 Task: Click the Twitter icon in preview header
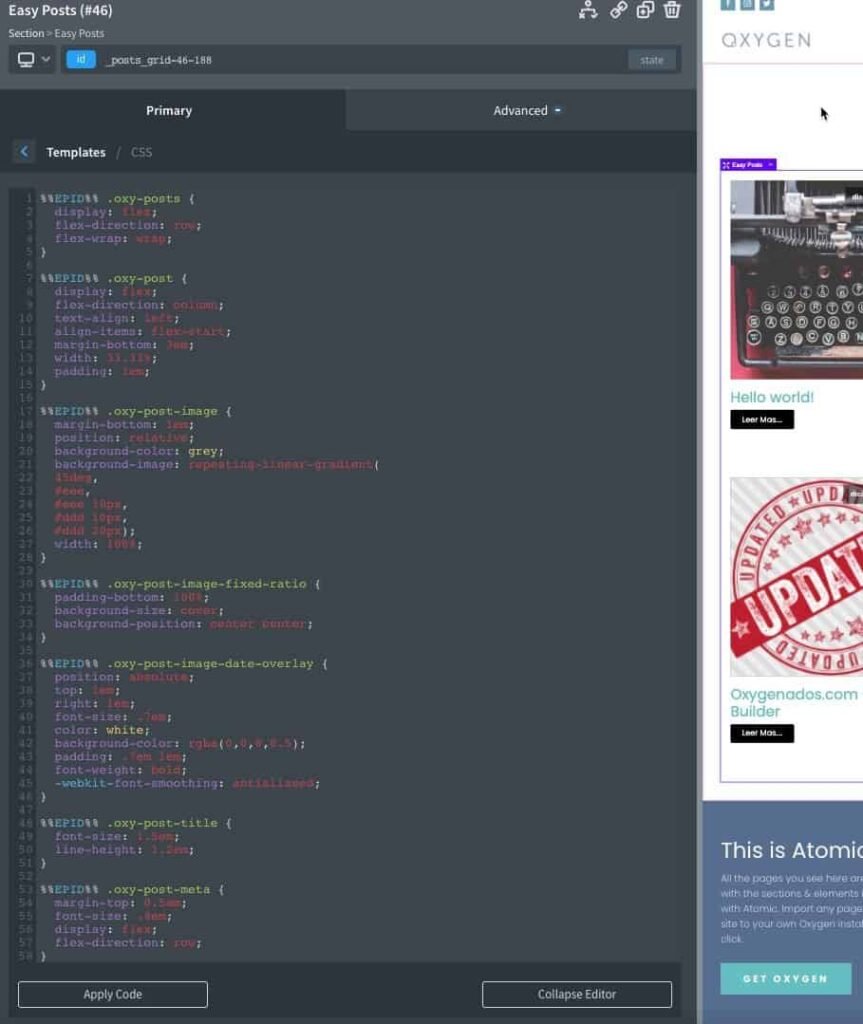coord(766,4)
